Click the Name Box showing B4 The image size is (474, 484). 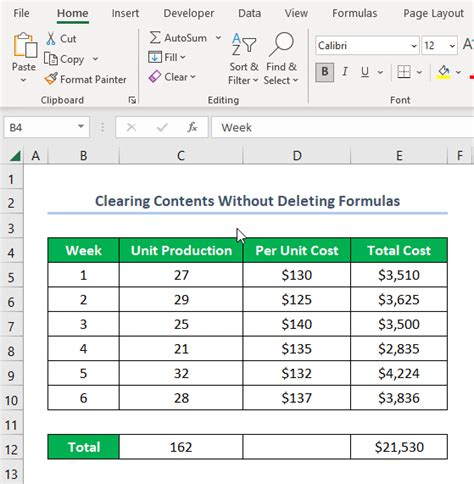coord(46,127)
